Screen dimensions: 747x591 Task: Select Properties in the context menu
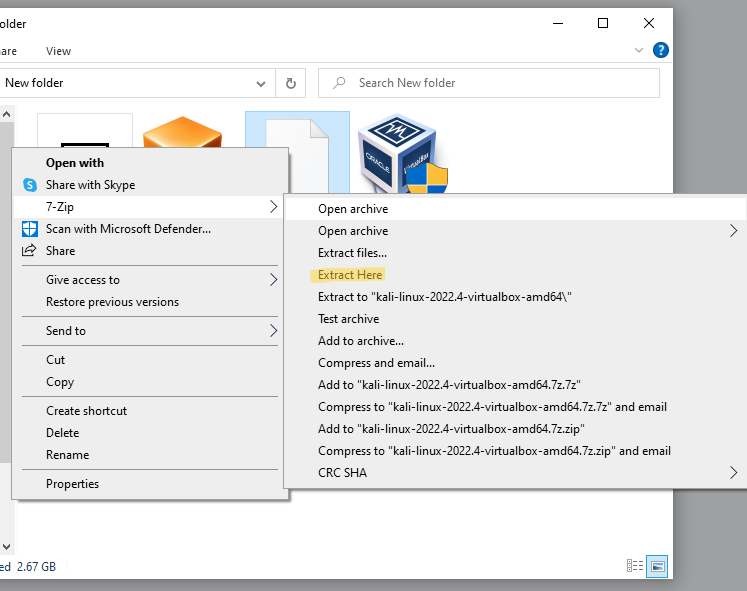72,484
